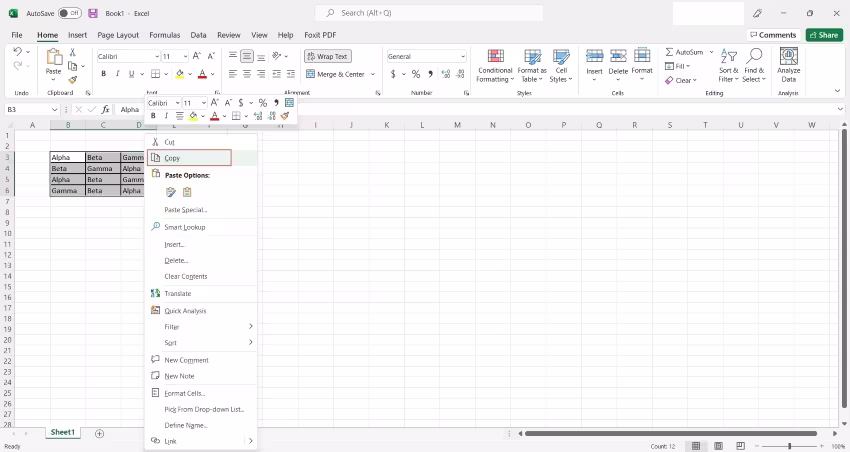
Task: Expand the Name Box dropdown arrow
Action: 54,109
